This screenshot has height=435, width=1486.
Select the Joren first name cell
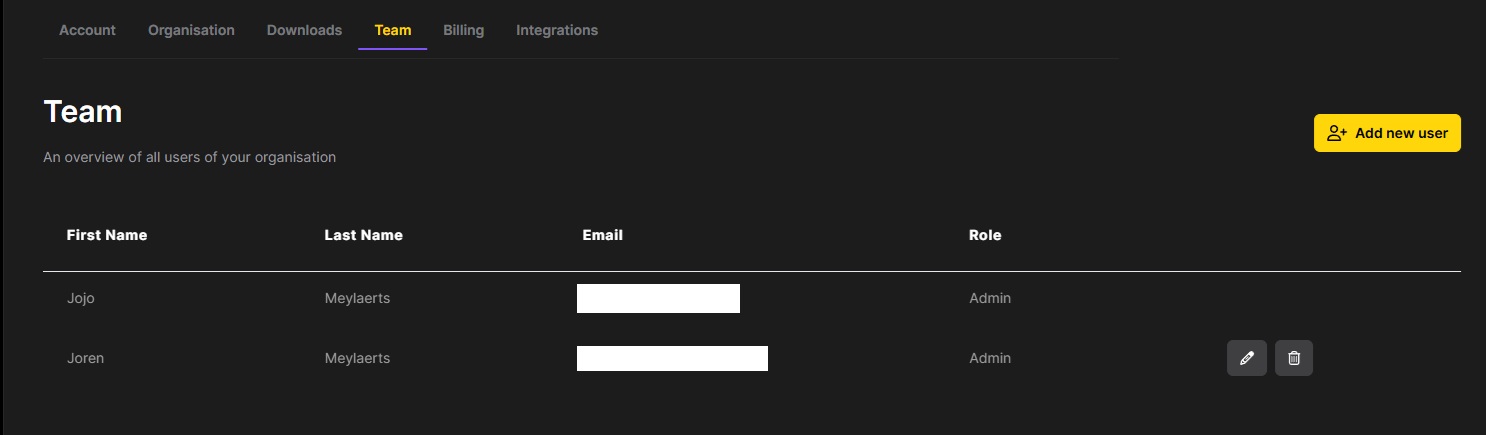click(85, 358)
